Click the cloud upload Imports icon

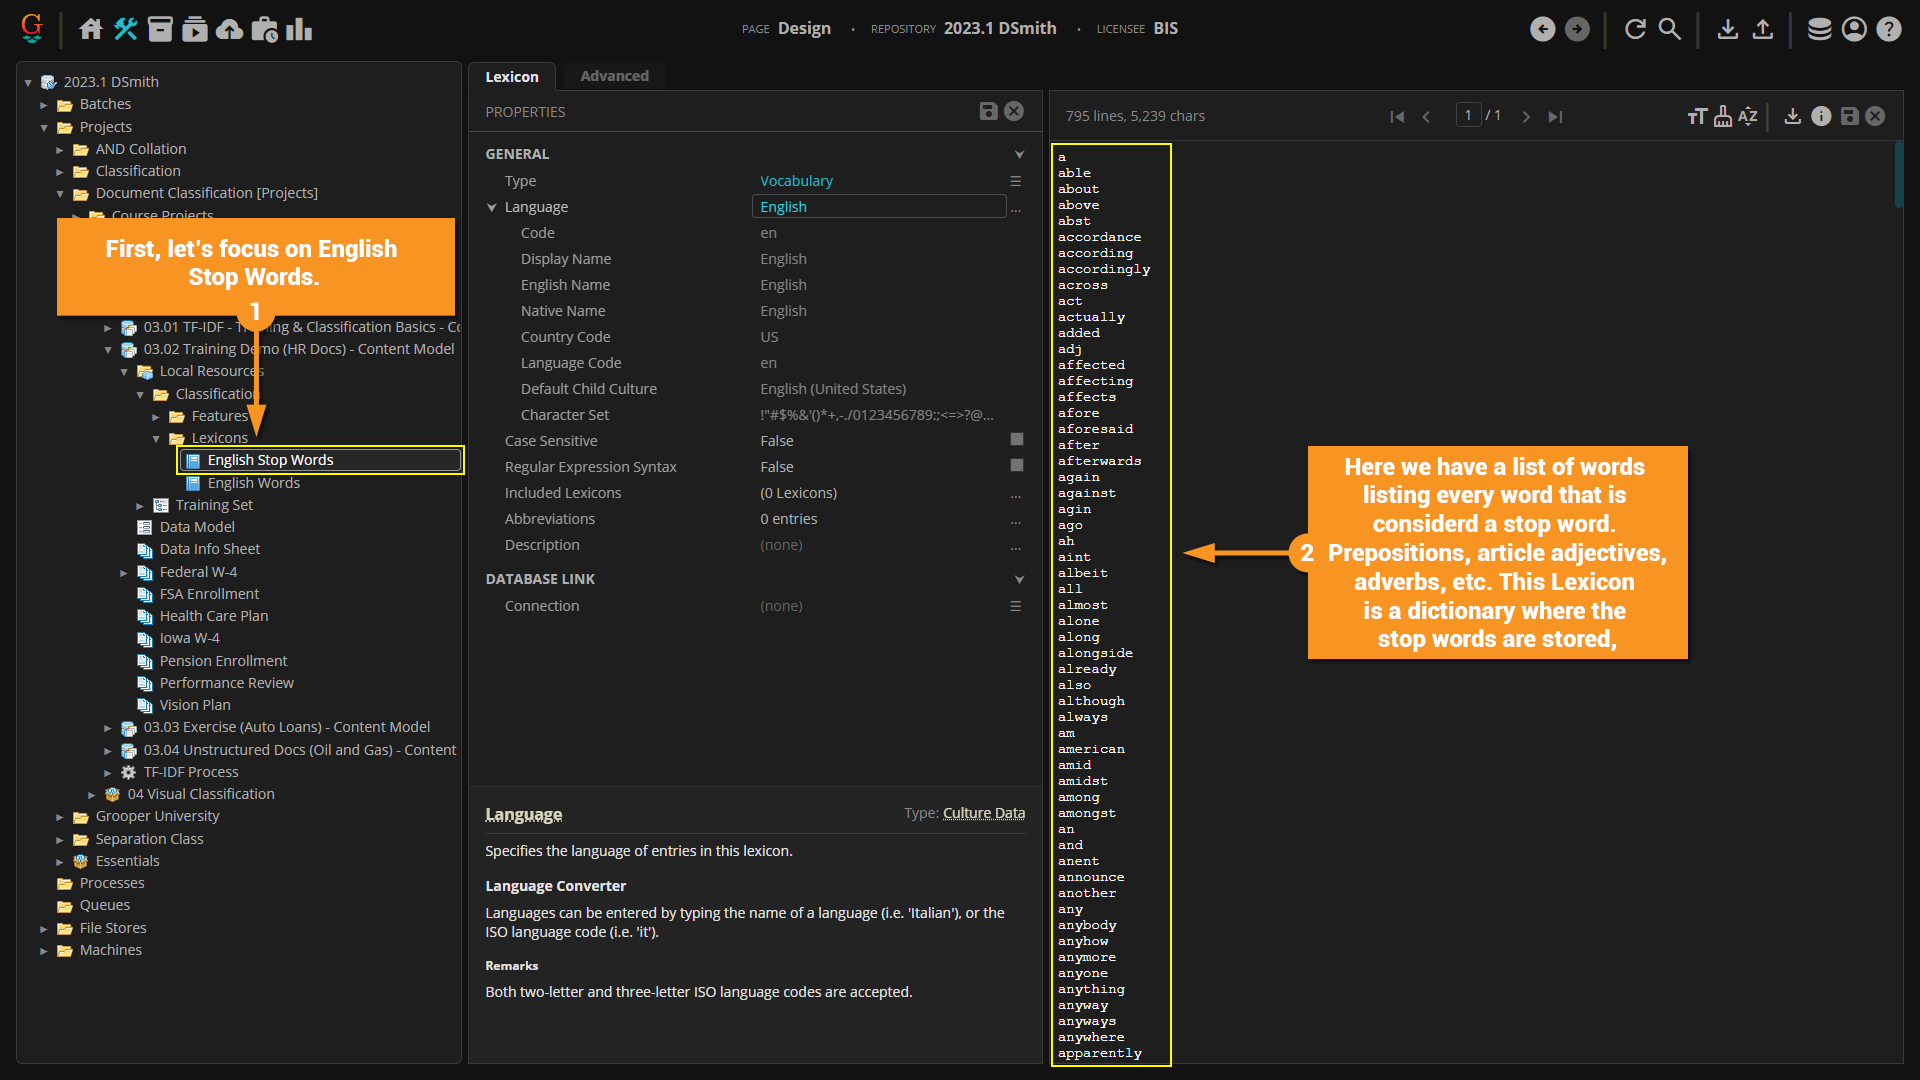(230, 29)
